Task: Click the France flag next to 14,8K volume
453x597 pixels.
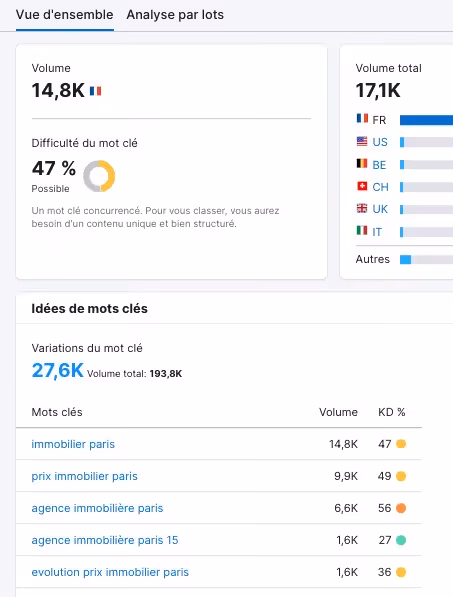Action: [96, 91]
